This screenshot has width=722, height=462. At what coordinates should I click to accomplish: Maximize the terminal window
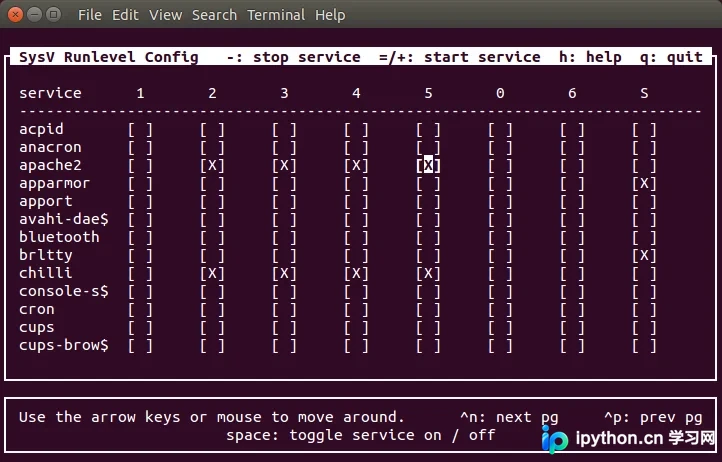click(x=54, y=15)
